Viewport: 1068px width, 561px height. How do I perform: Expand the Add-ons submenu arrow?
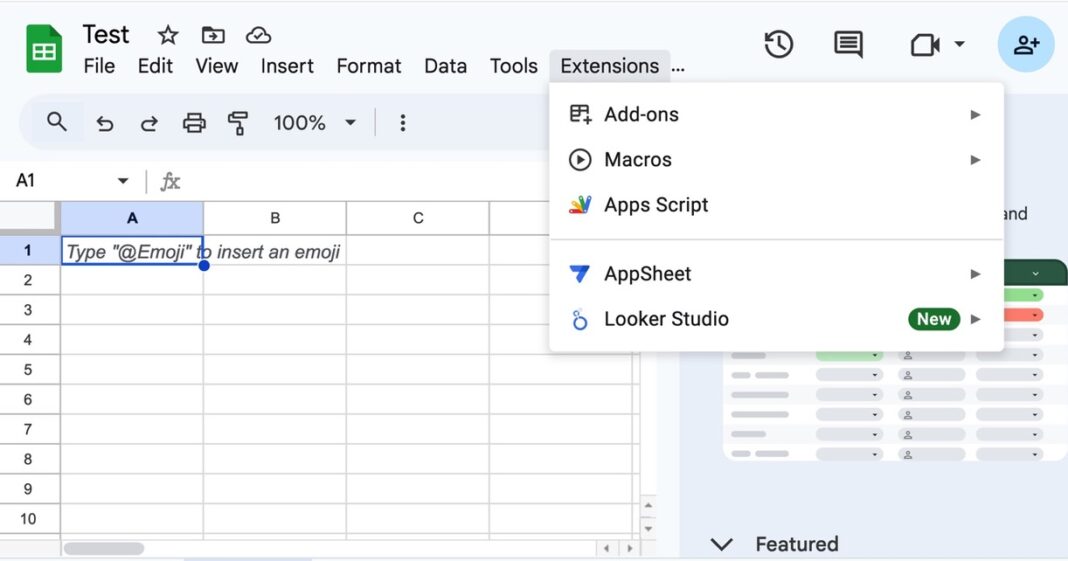click(x=975, y=114)
